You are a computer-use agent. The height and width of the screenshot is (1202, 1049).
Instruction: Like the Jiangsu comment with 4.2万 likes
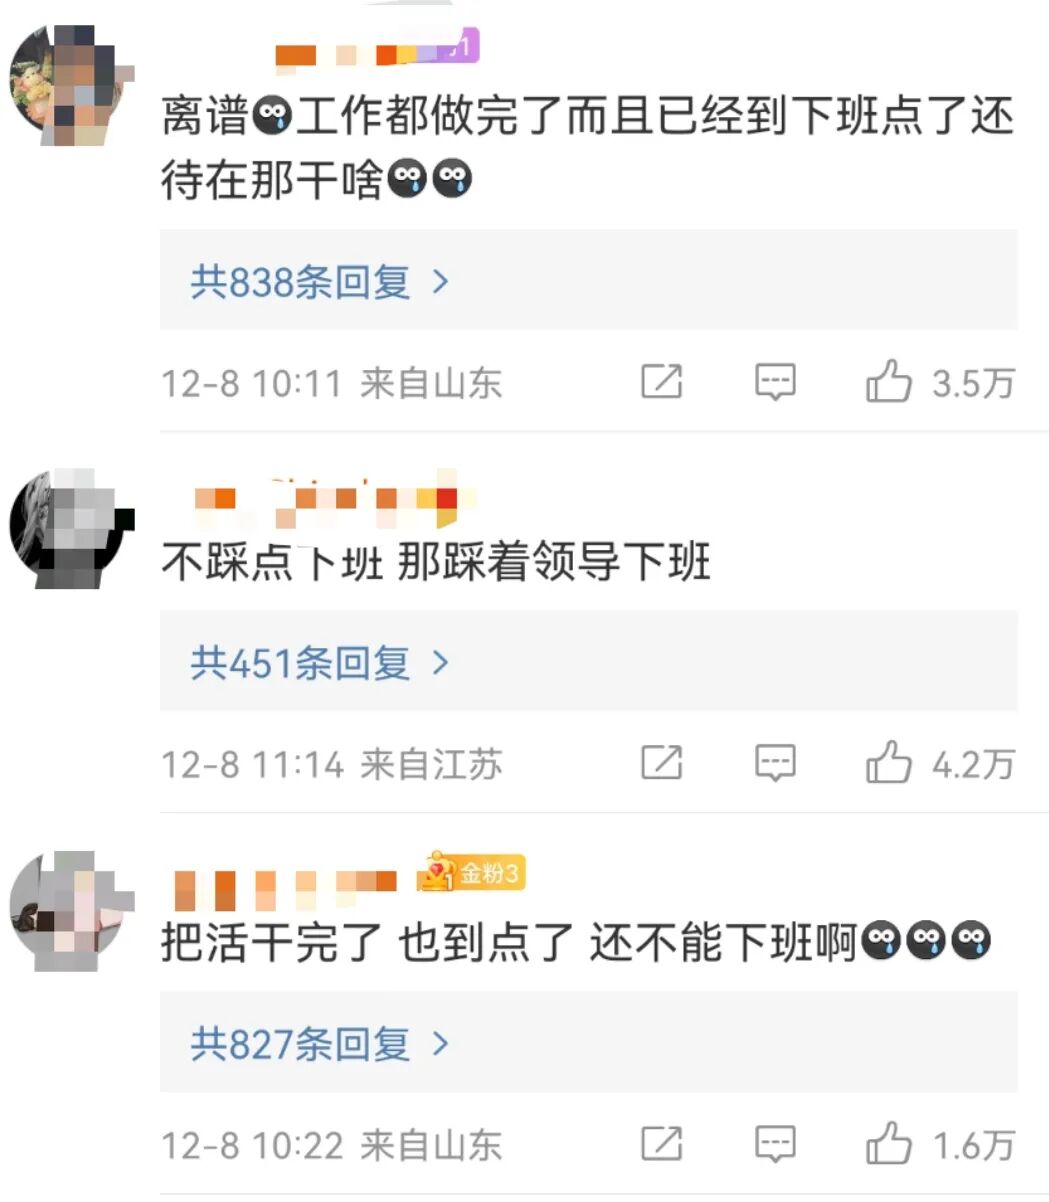888,763
